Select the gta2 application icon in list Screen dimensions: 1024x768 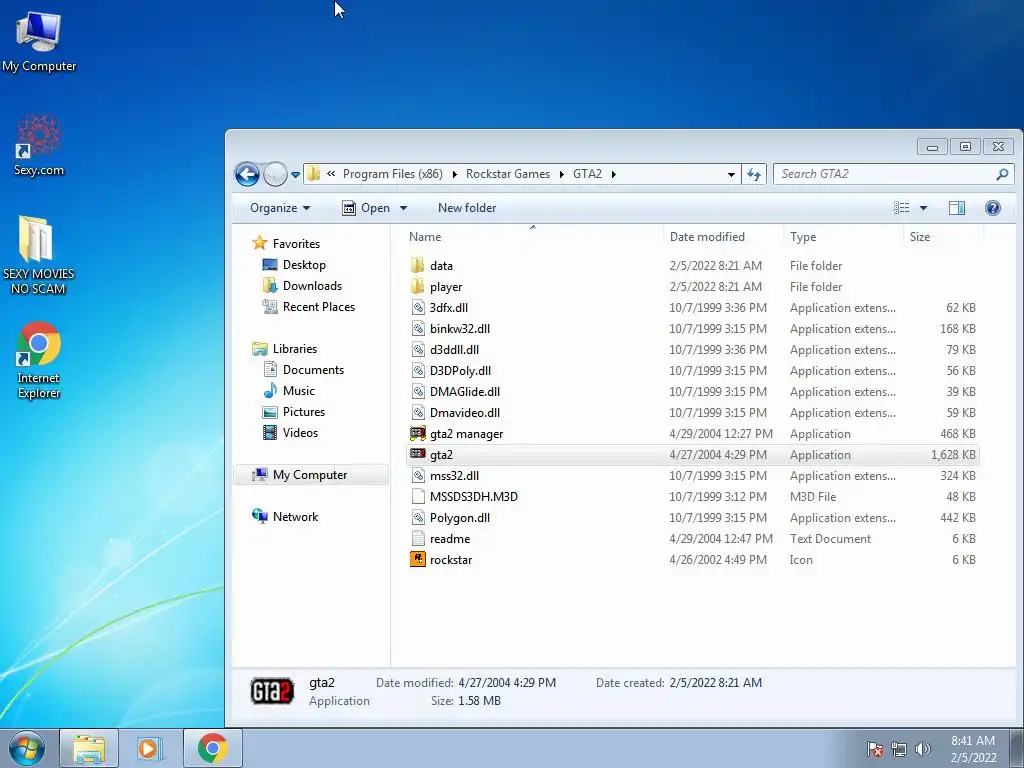[418, 454]
